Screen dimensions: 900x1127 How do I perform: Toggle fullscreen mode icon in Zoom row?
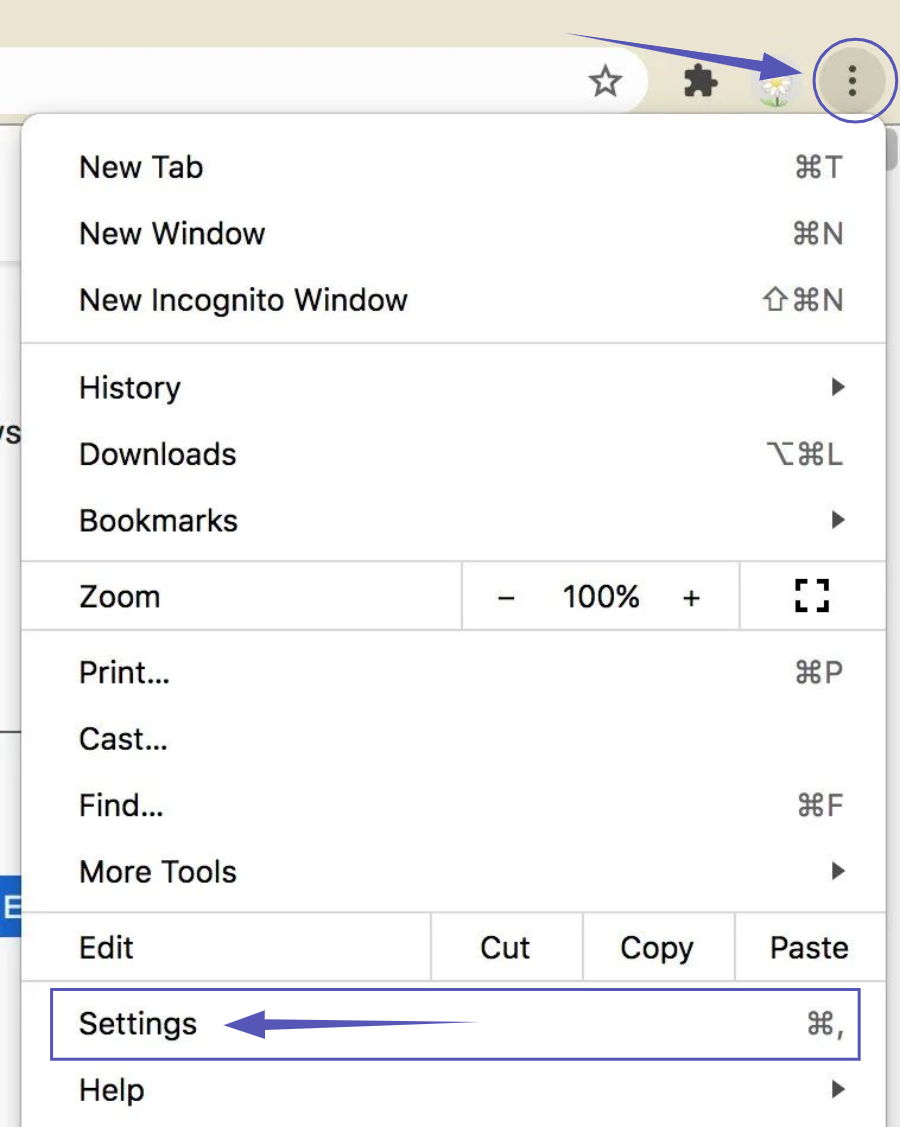coord(812,597)
